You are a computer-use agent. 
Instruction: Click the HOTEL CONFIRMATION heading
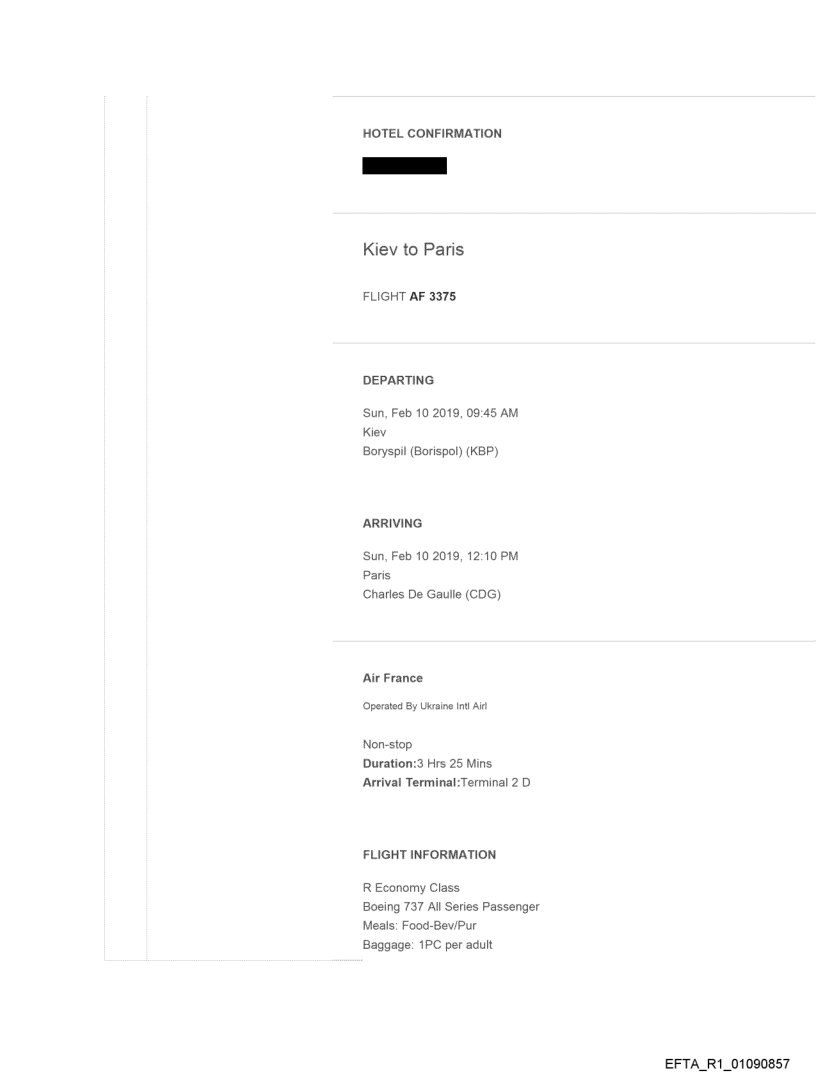tap(432, 134)
